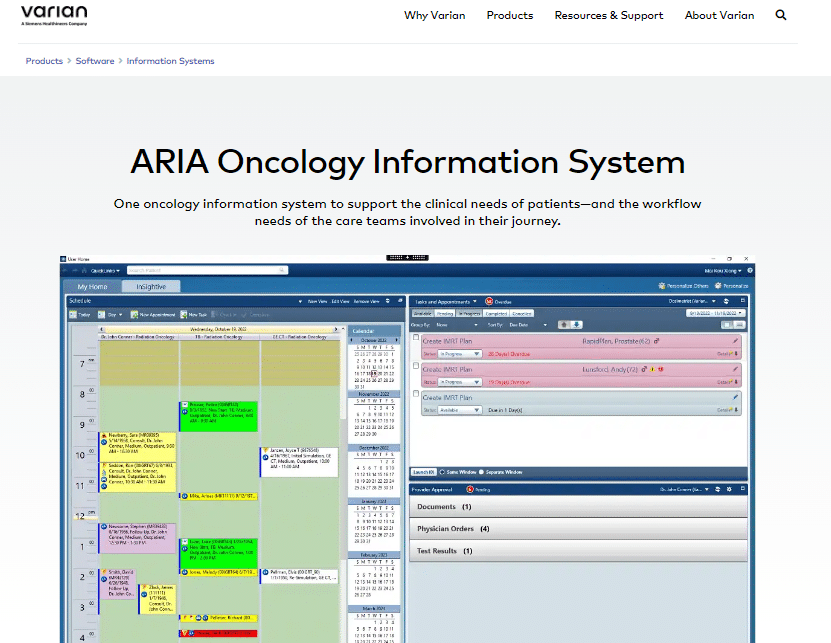Edit the Lunsford, Andy task pencil icon
Image resolution: width=831 pixels, height=643 pixels.
(x=735, y=369)
